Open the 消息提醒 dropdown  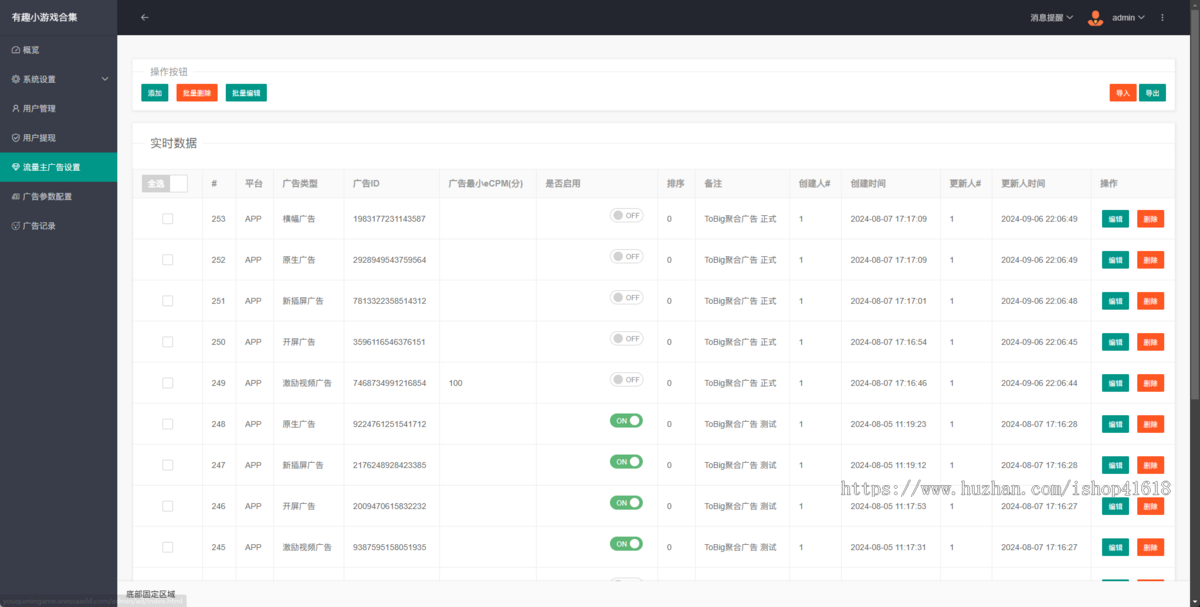[1051, 17]
